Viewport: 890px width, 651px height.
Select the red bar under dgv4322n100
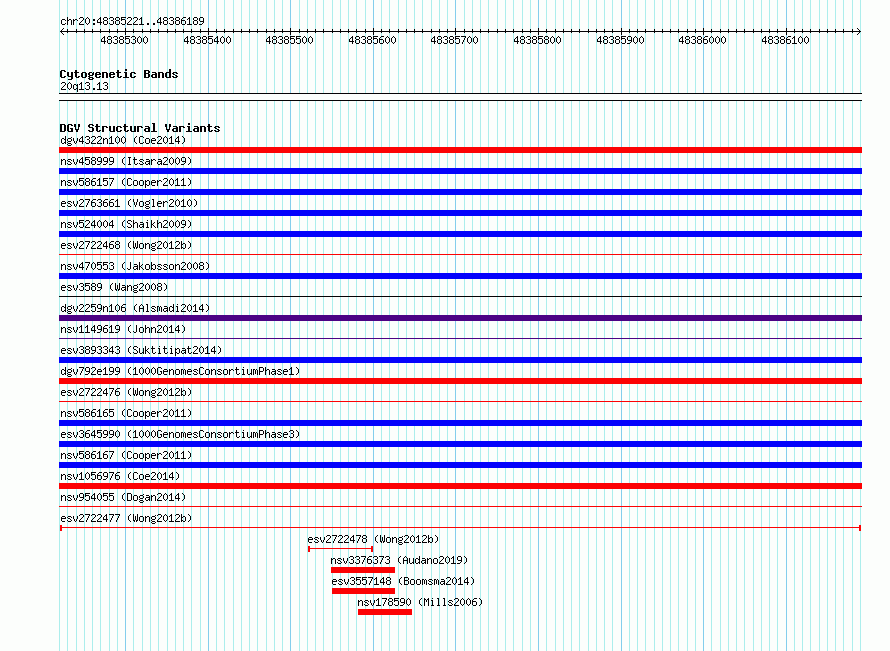[460, 150]
